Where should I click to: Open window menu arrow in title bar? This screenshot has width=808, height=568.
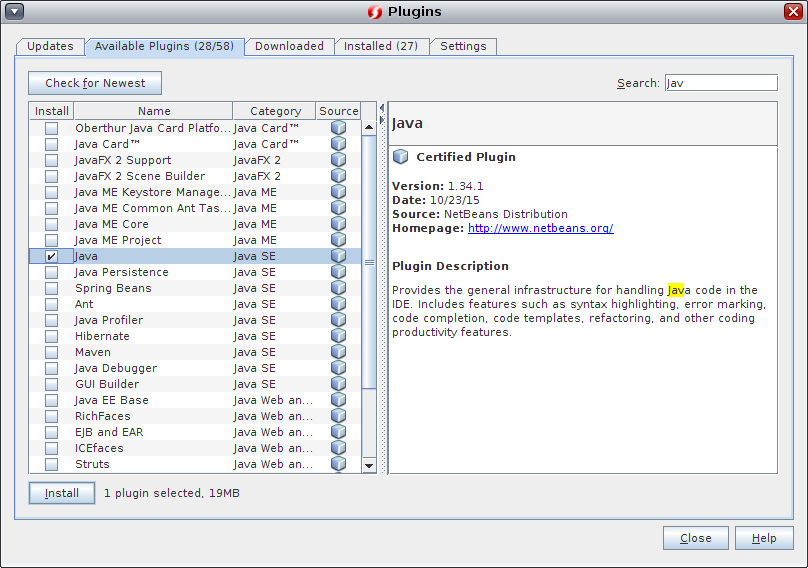14,11
